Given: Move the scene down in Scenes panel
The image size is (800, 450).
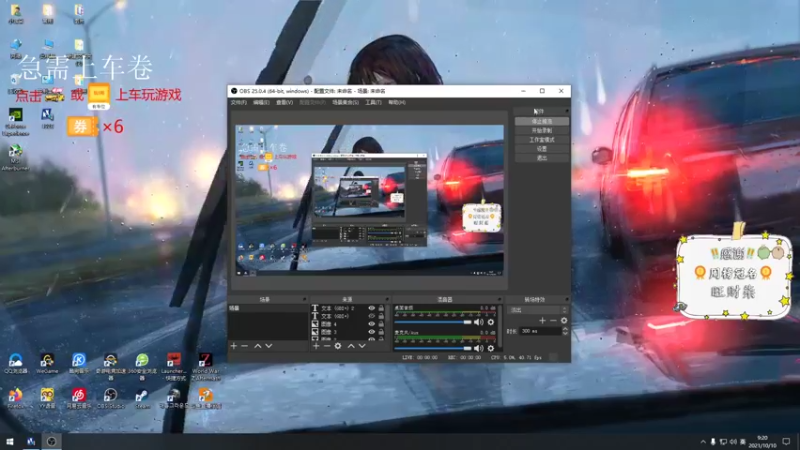Looking at the screenshot, I should point(269,346).
